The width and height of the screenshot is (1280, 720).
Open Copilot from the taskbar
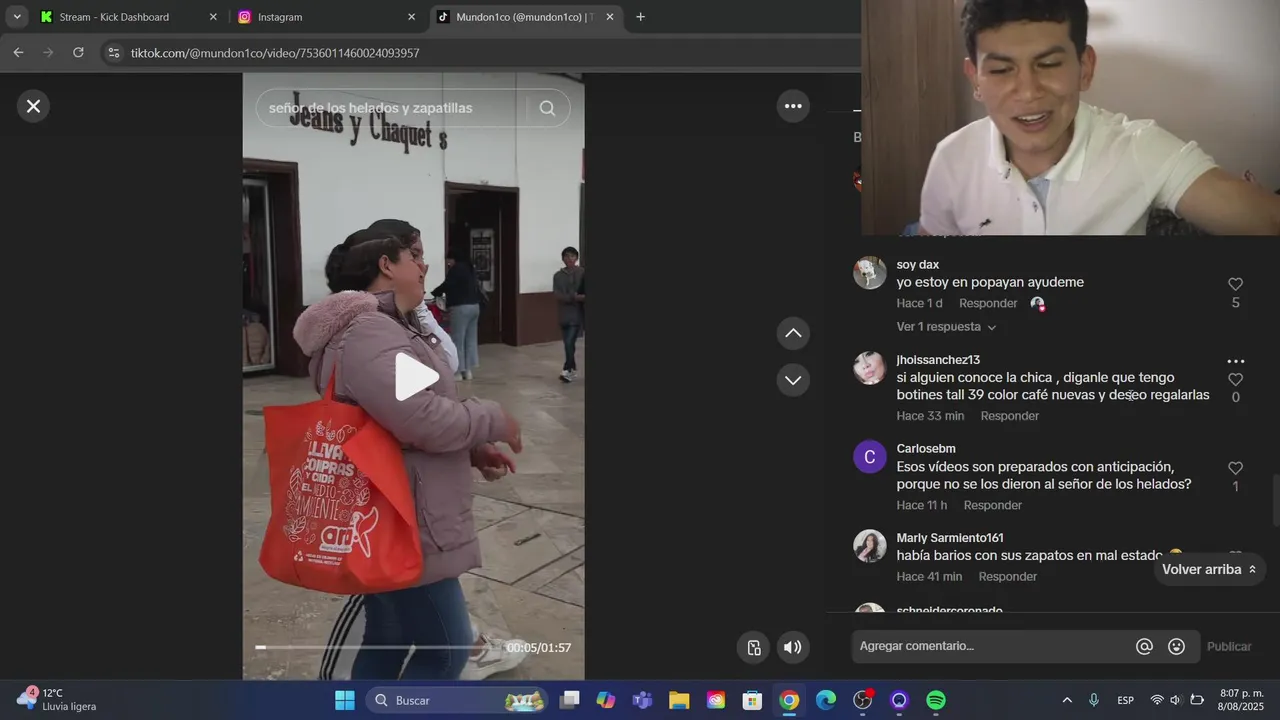point(605,700)
